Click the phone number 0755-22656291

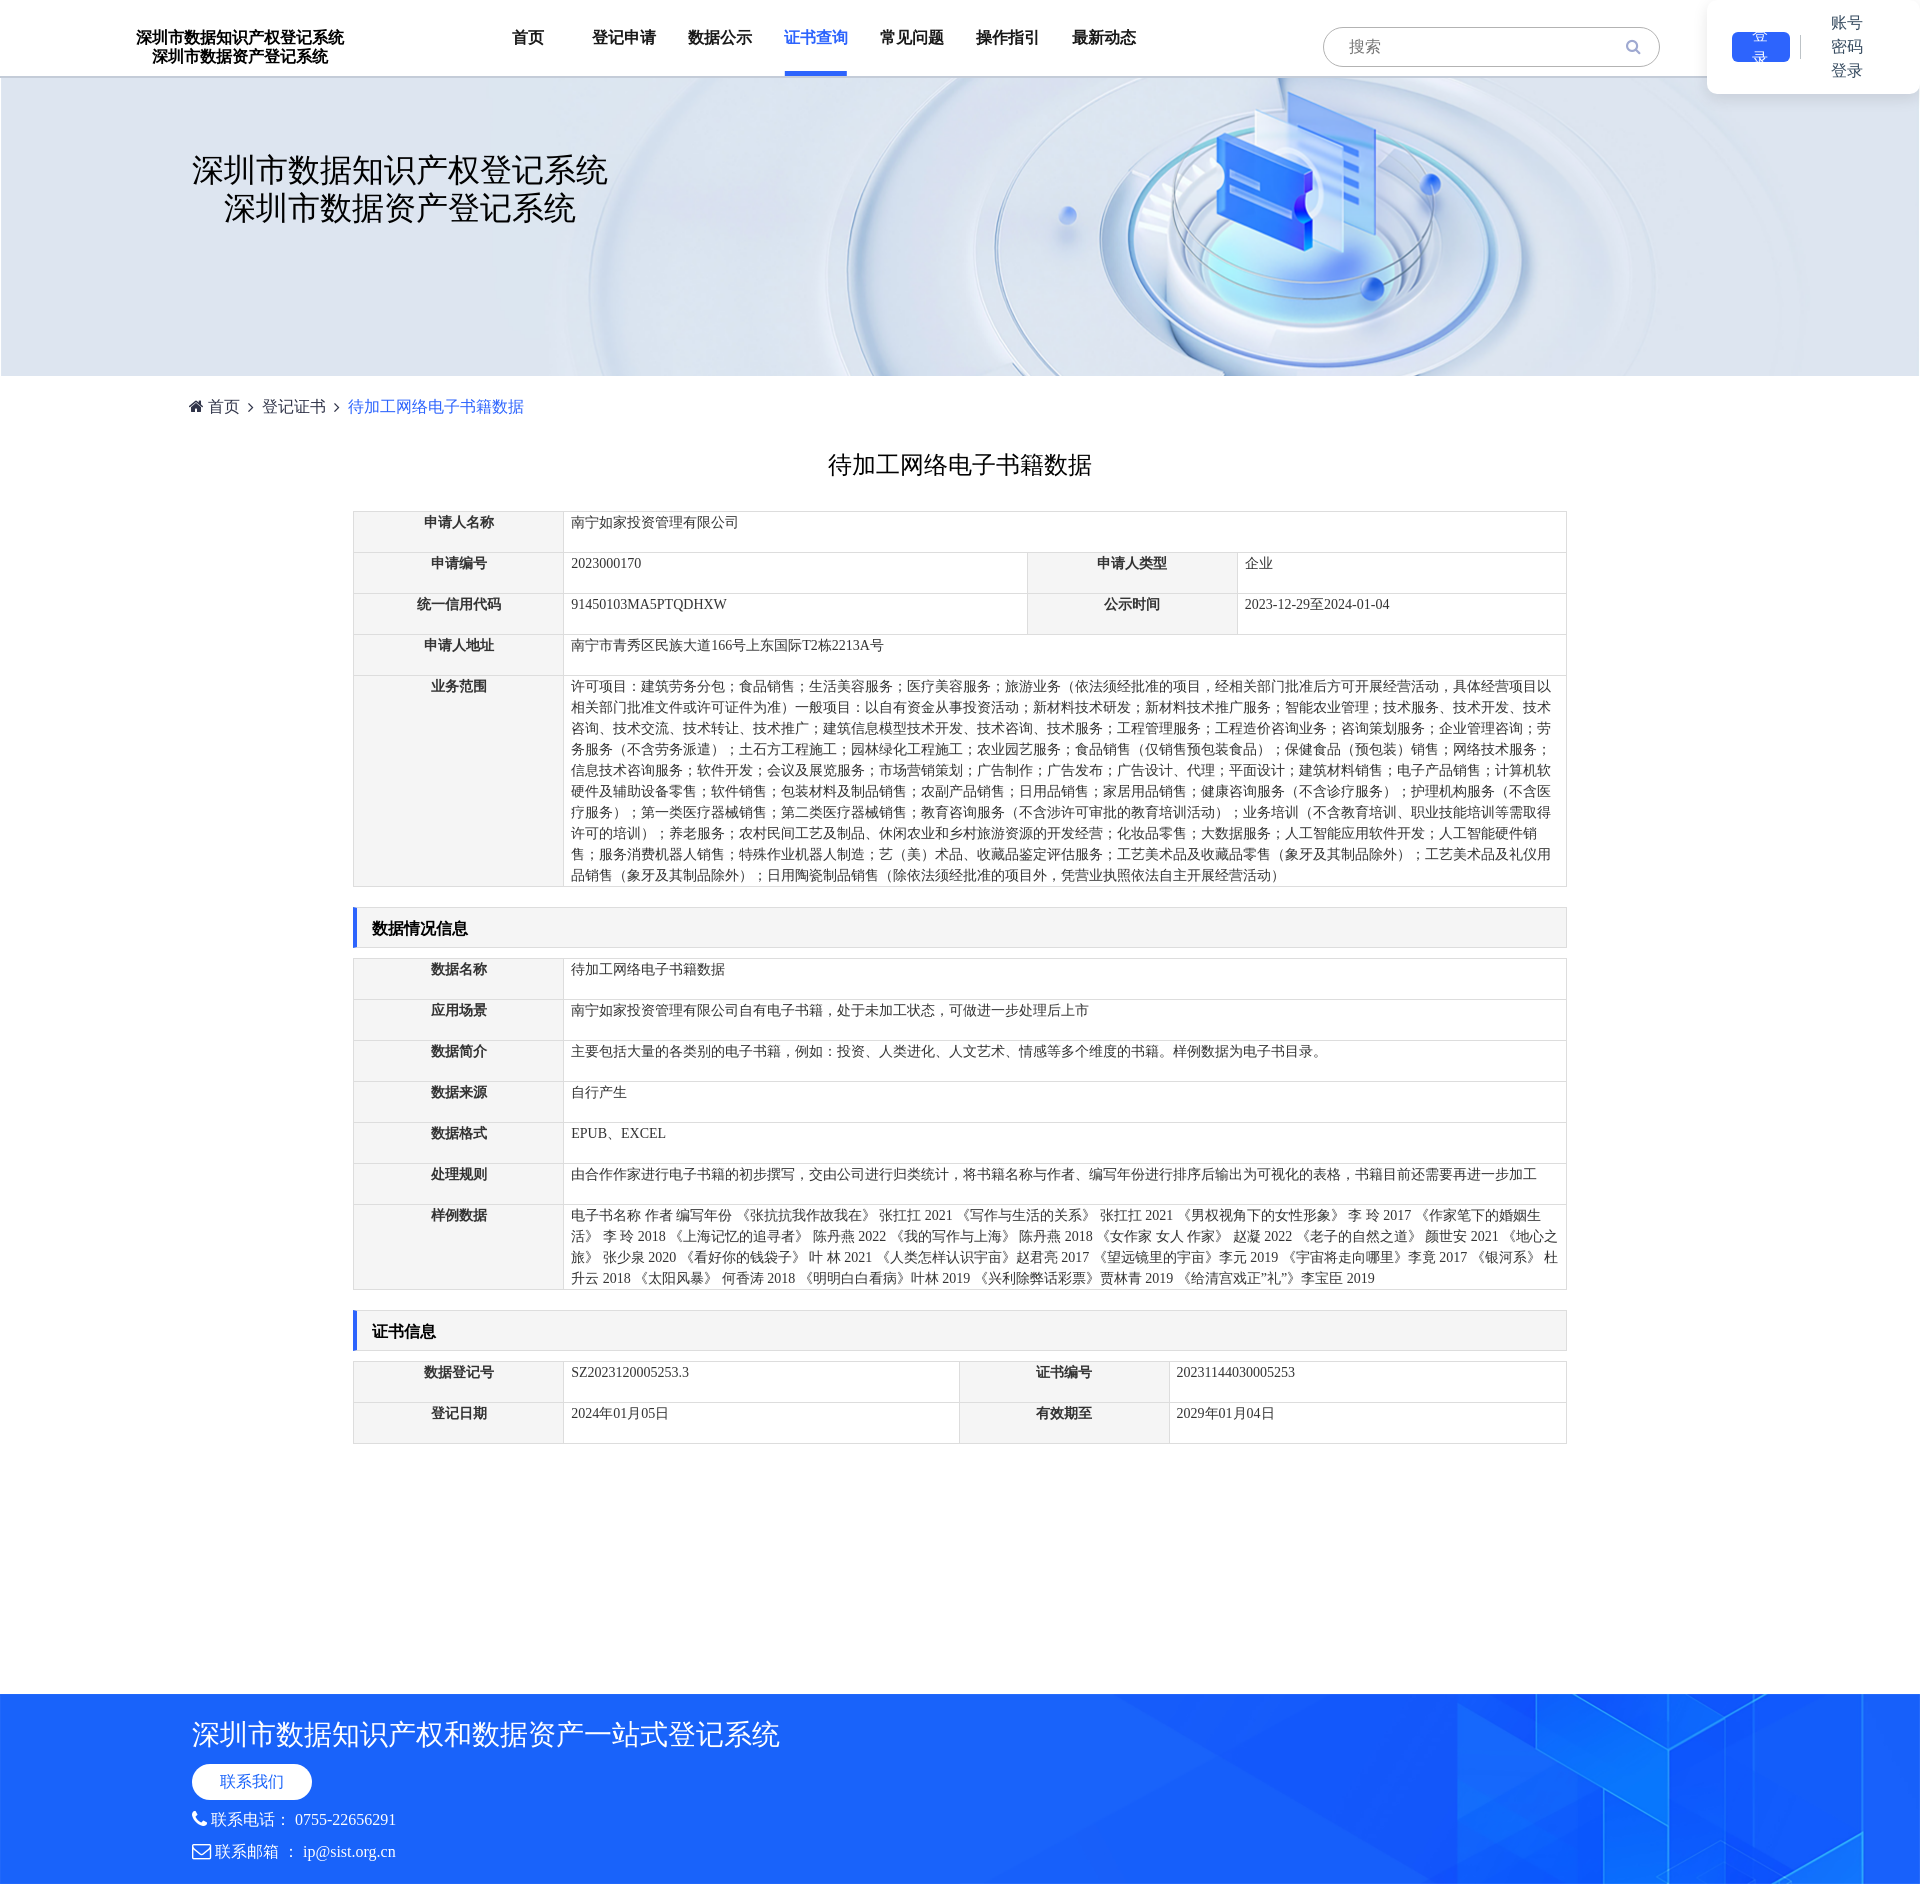(345, 1819)
